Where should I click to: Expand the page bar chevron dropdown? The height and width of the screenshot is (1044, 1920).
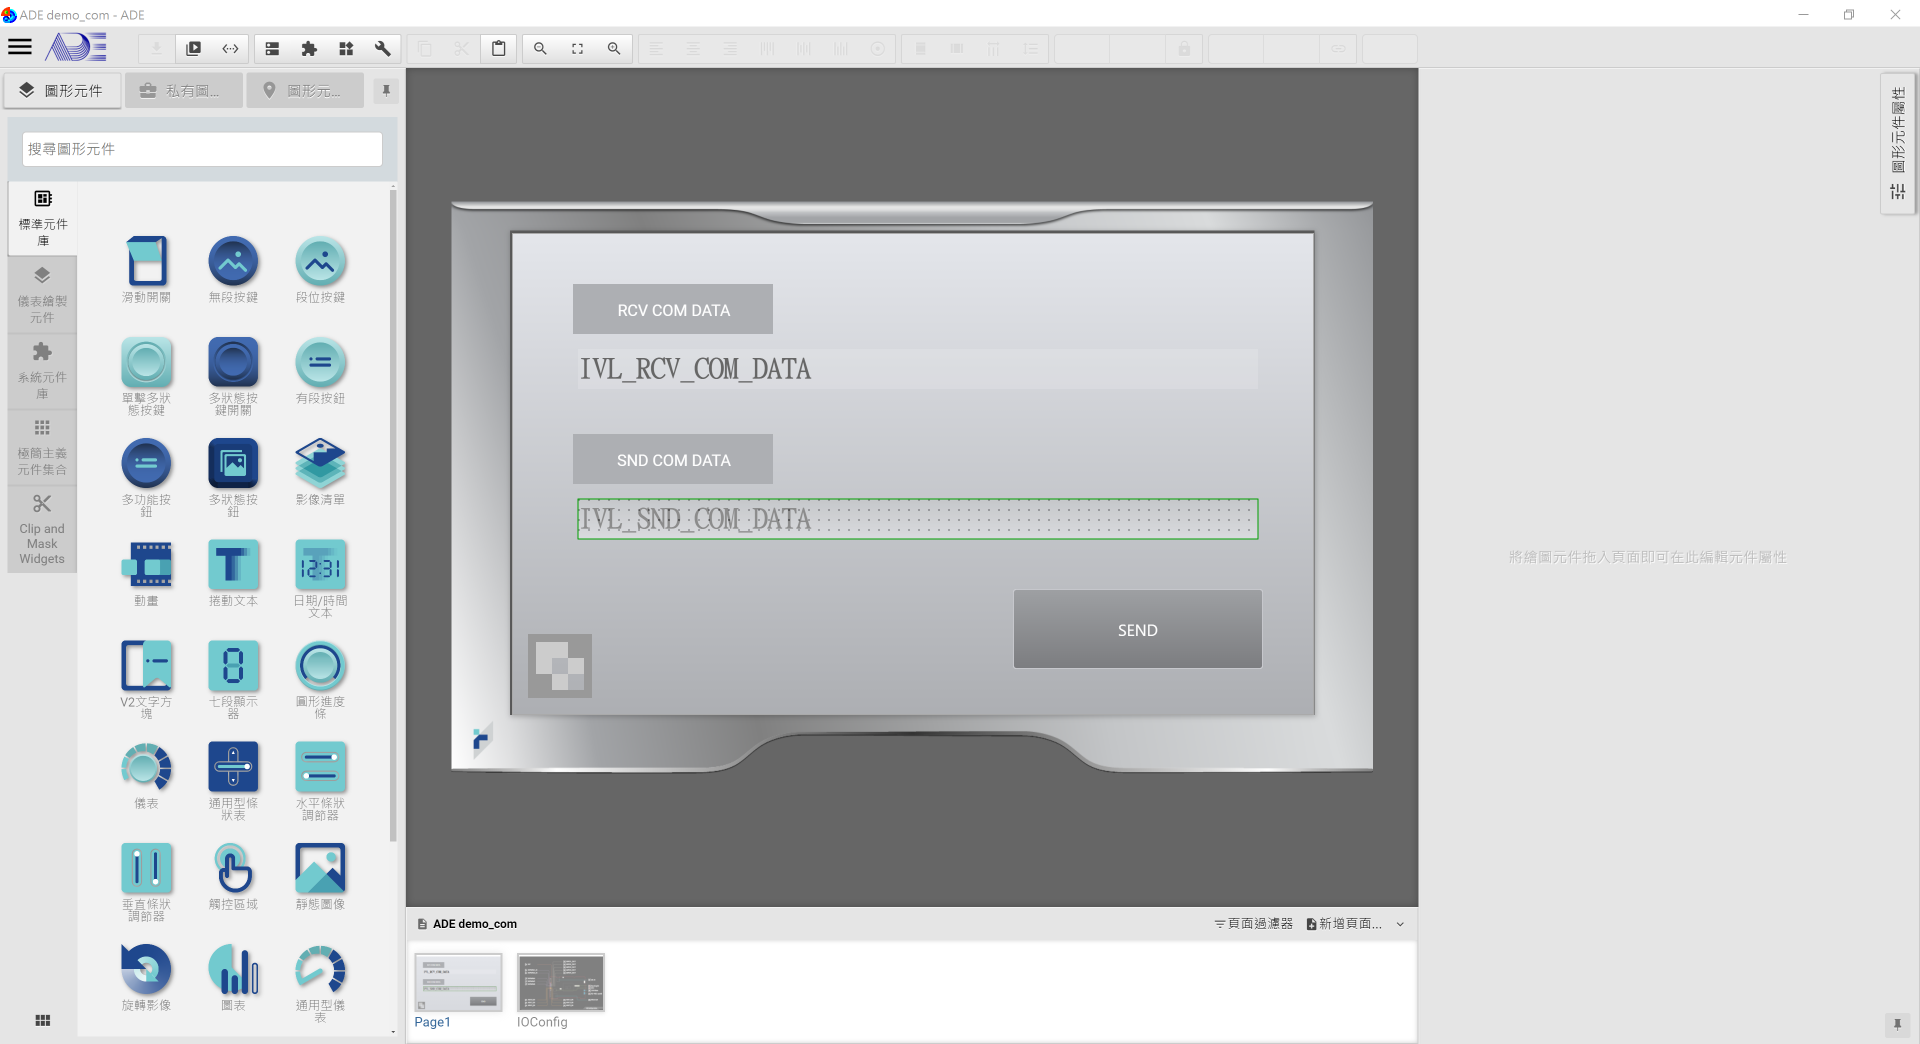pos(1400,924)
